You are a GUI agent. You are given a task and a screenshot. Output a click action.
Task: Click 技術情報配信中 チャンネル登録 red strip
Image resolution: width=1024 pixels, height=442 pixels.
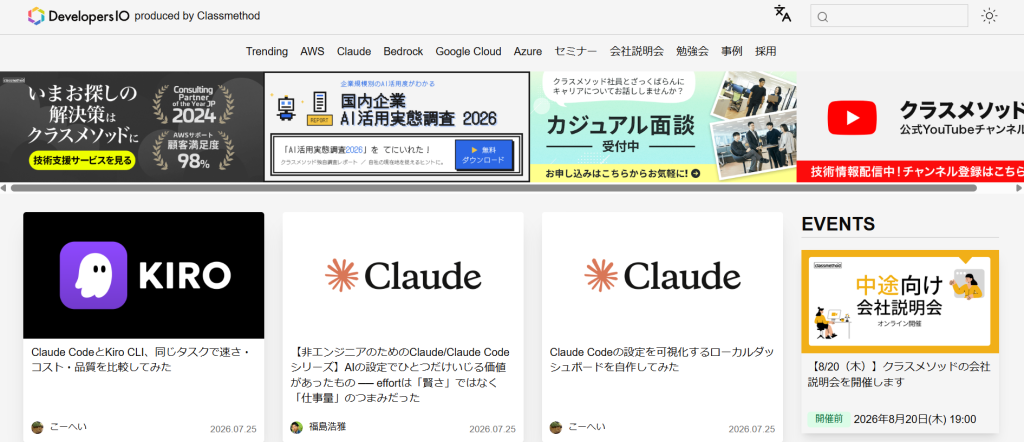click(x=910, y=172)
